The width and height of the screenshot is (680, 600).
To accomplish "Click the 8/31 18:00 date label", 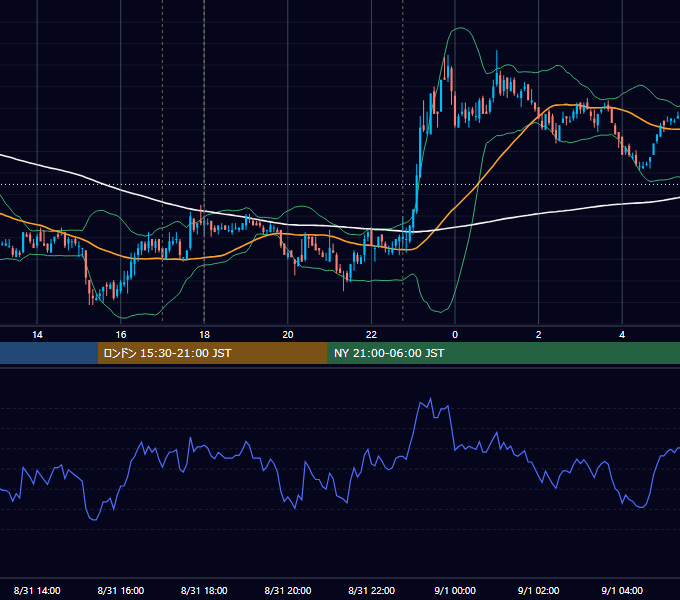I will pos(204,590).
